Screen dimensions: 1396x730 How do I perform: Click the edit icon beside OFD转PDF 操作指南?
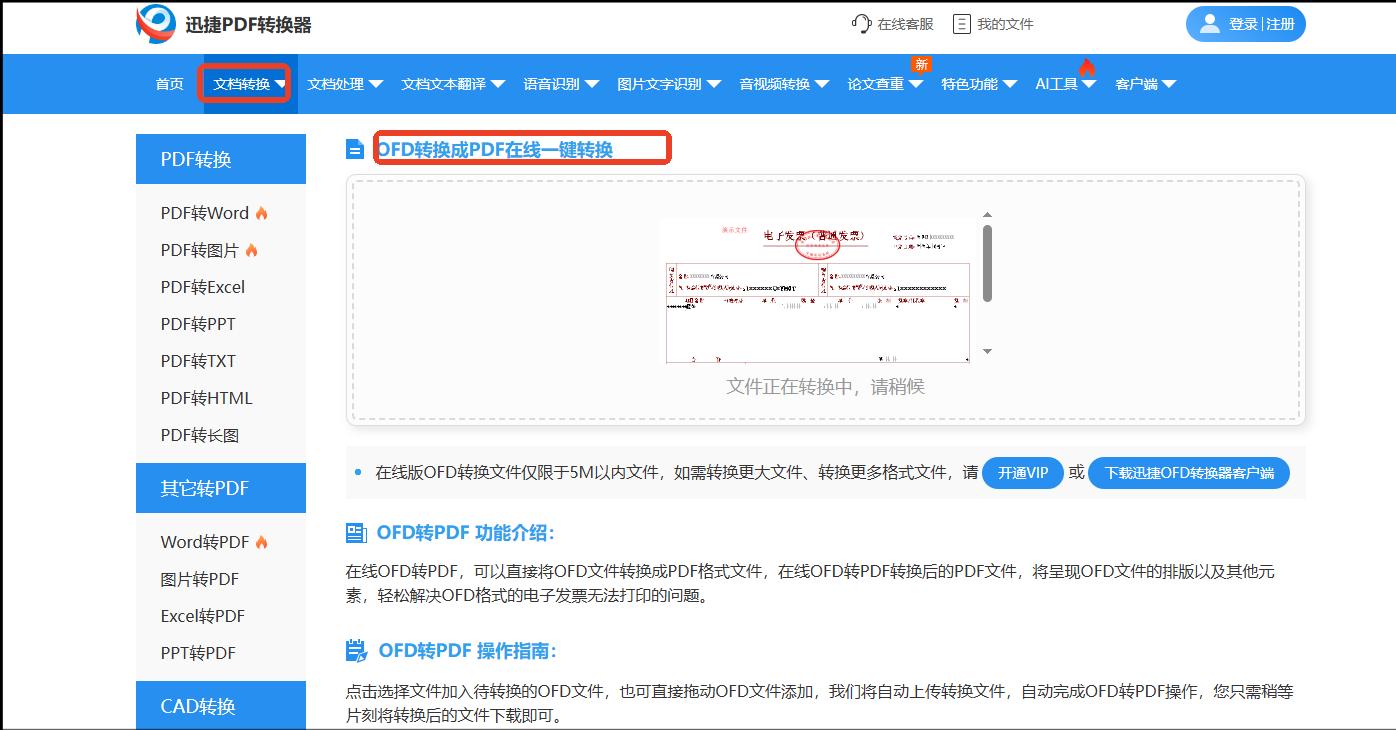click(x=356, y=651)
